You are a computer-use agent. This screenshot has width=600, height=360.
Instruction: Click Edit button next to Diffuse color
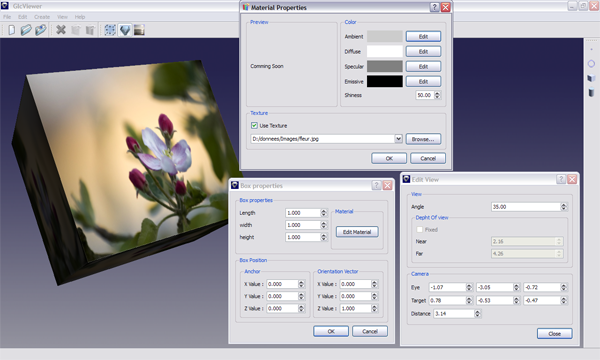click(x=423, y=51)
